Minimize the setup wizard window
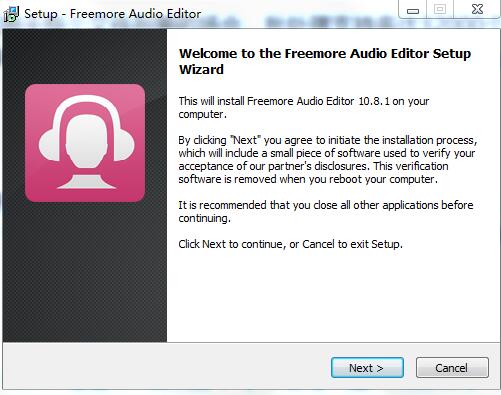 coord(413,11)
